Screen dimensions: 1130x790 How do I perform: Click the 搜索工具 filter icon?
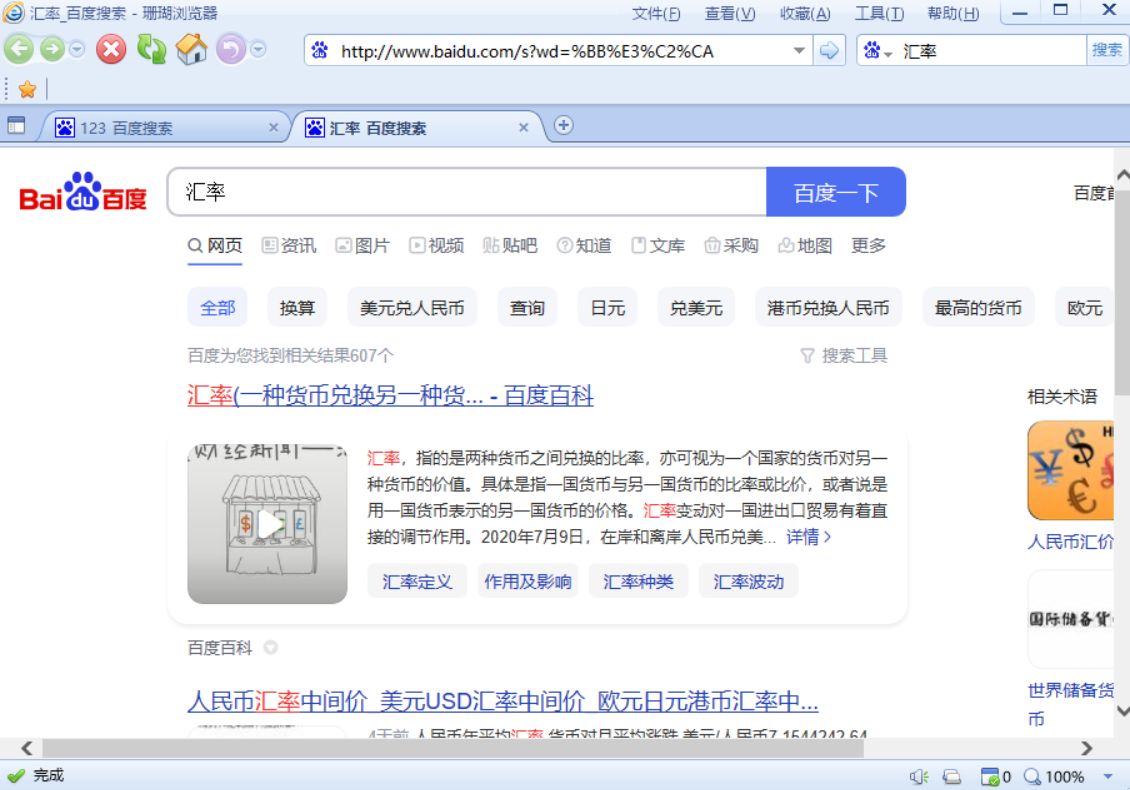(807, 355)
